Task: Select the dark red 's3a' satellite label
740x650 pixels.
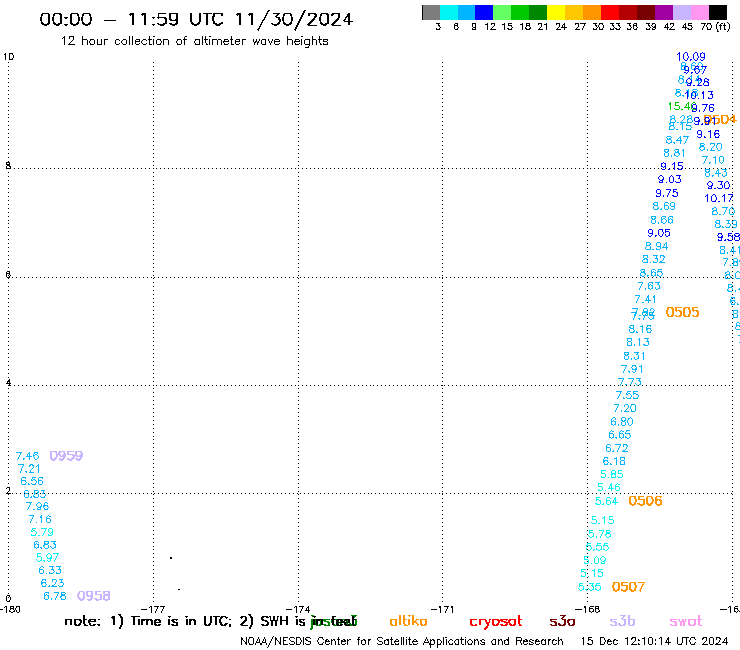Action: [x=562, y=622]
